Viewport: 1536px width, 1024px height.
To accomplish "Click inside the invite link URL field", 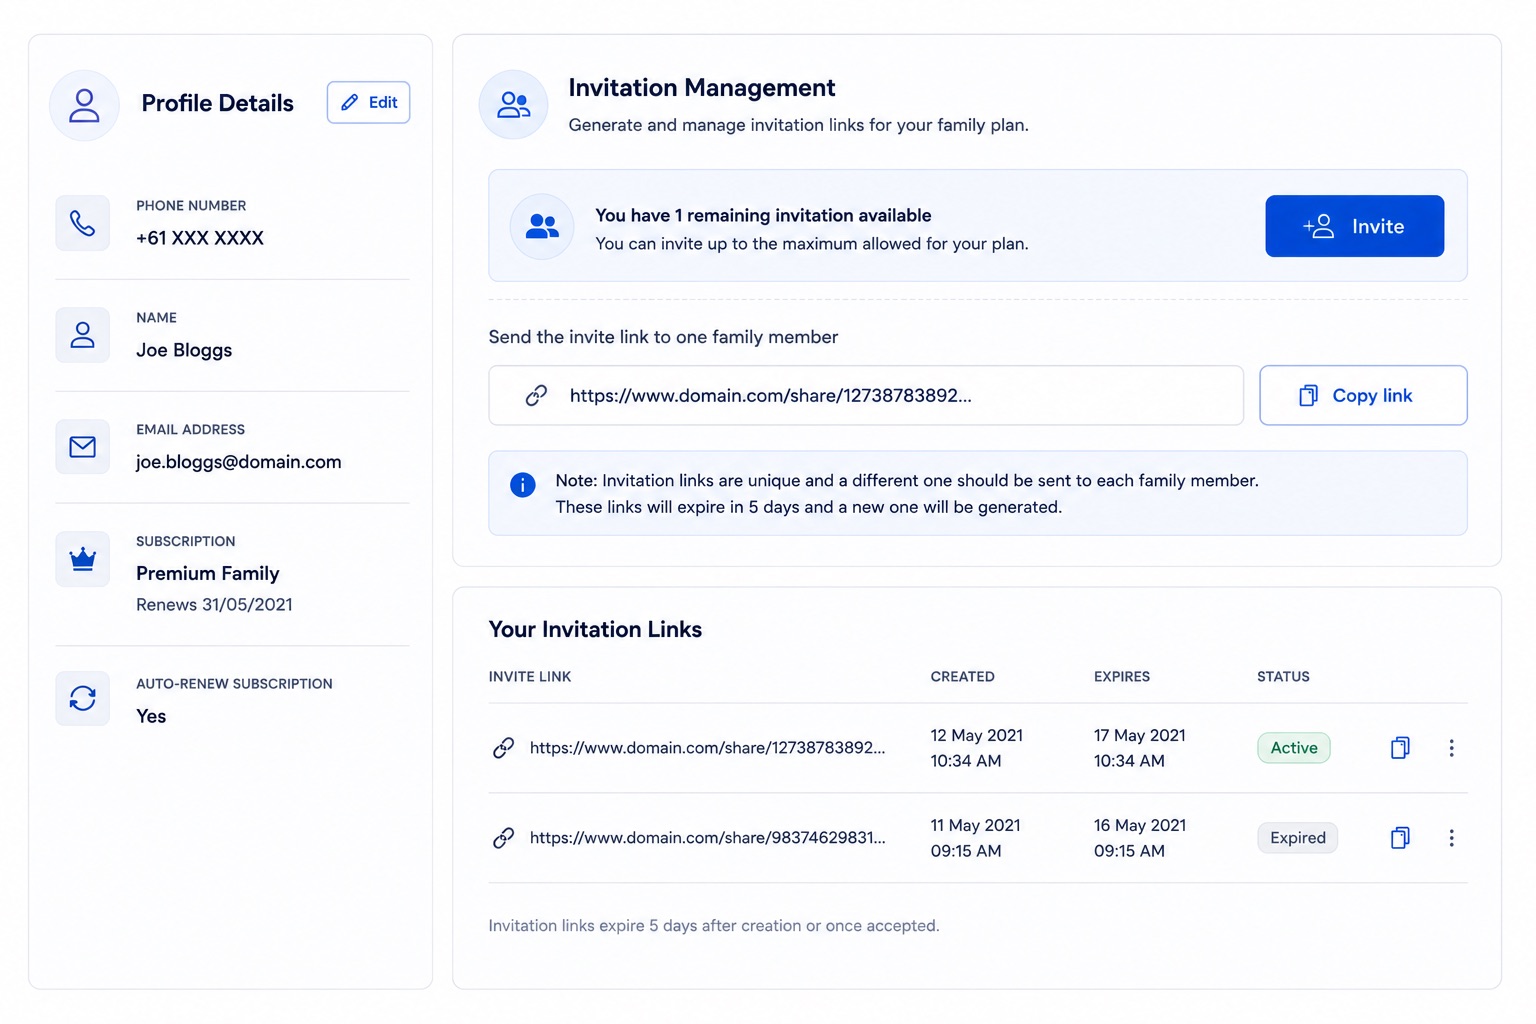I will click(x=866, y=396).
